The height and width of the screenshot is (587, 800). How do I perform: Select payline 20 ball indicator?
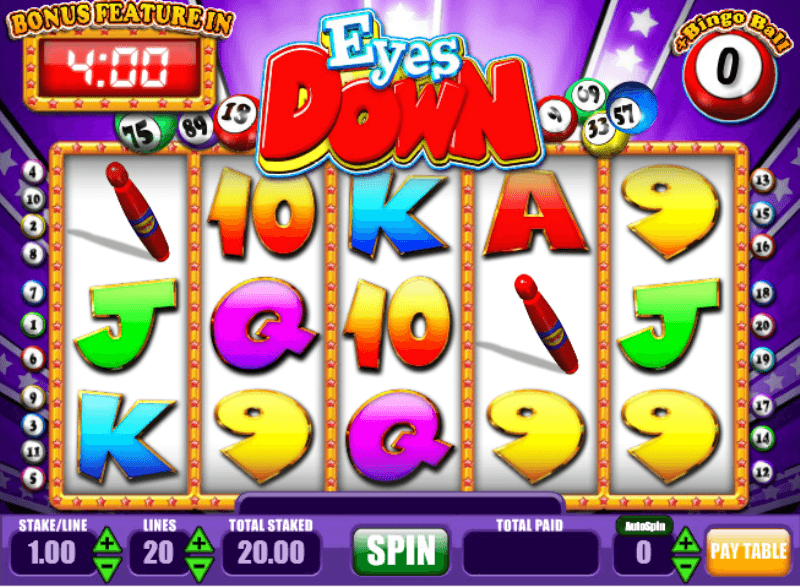762,325
